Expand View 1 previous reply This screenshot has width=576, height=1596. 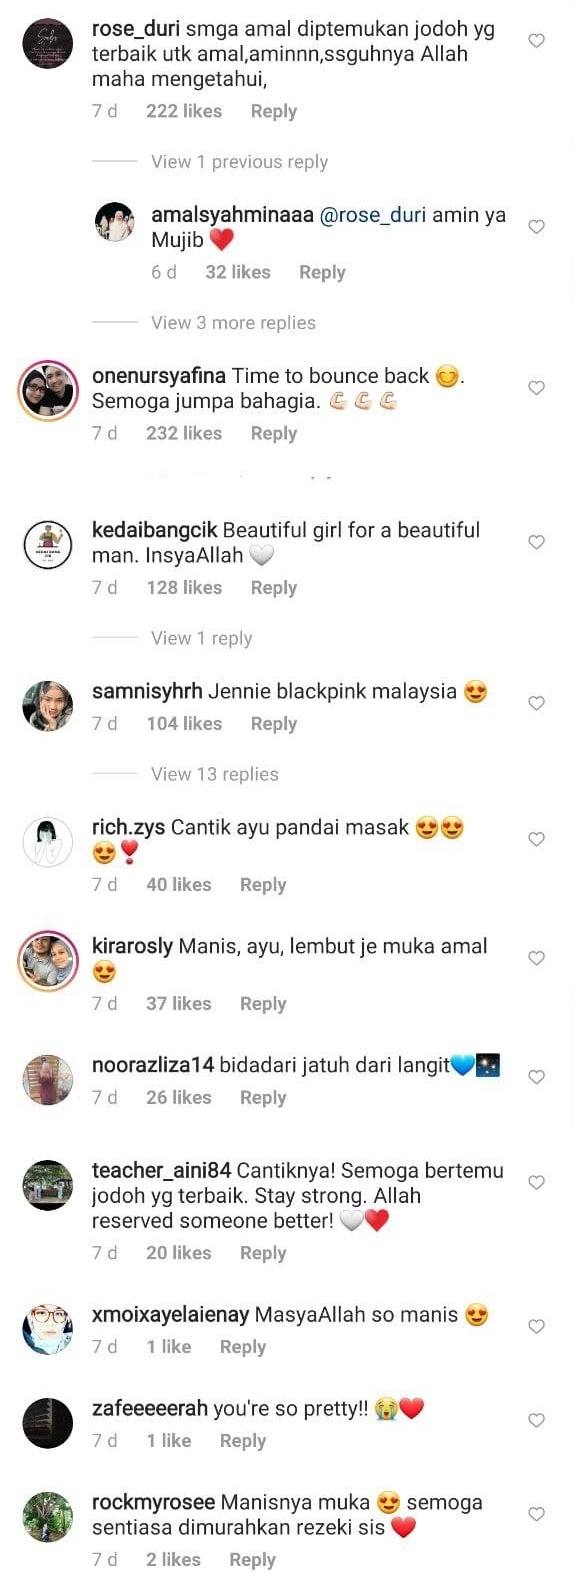coord(239,162)
